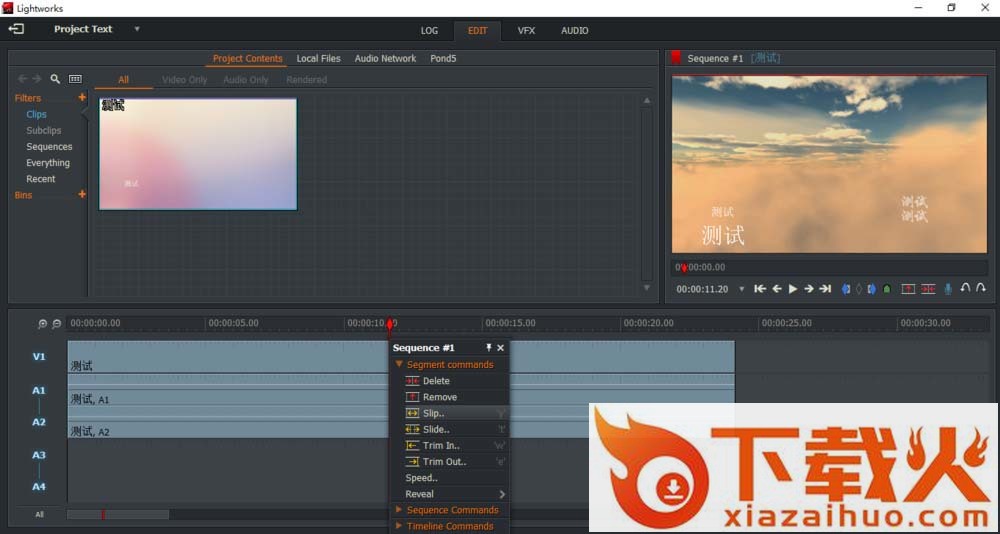Toggle the A1 track label
The width and height of the screenshot is (1000, 534).
[x=39, y=390]
